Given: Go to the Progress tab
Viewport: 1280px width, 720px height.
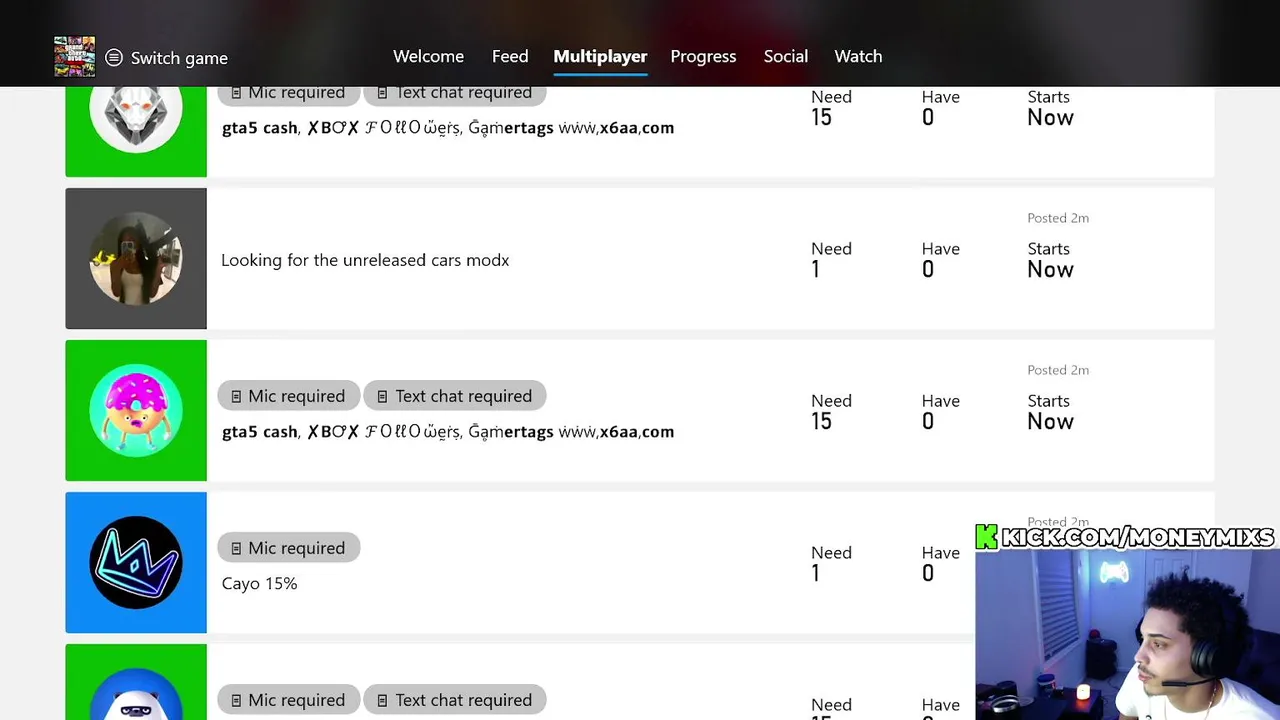Looking at the screenshot, I should (703, 57).
